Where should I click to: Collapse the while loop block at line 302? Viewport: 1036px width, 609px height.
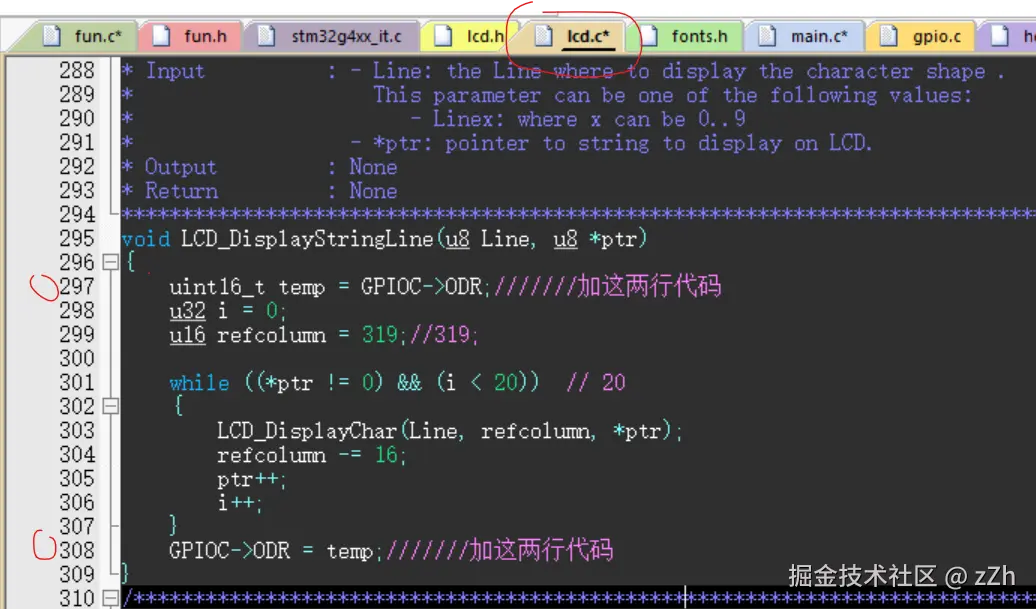(x=110, y=406)
